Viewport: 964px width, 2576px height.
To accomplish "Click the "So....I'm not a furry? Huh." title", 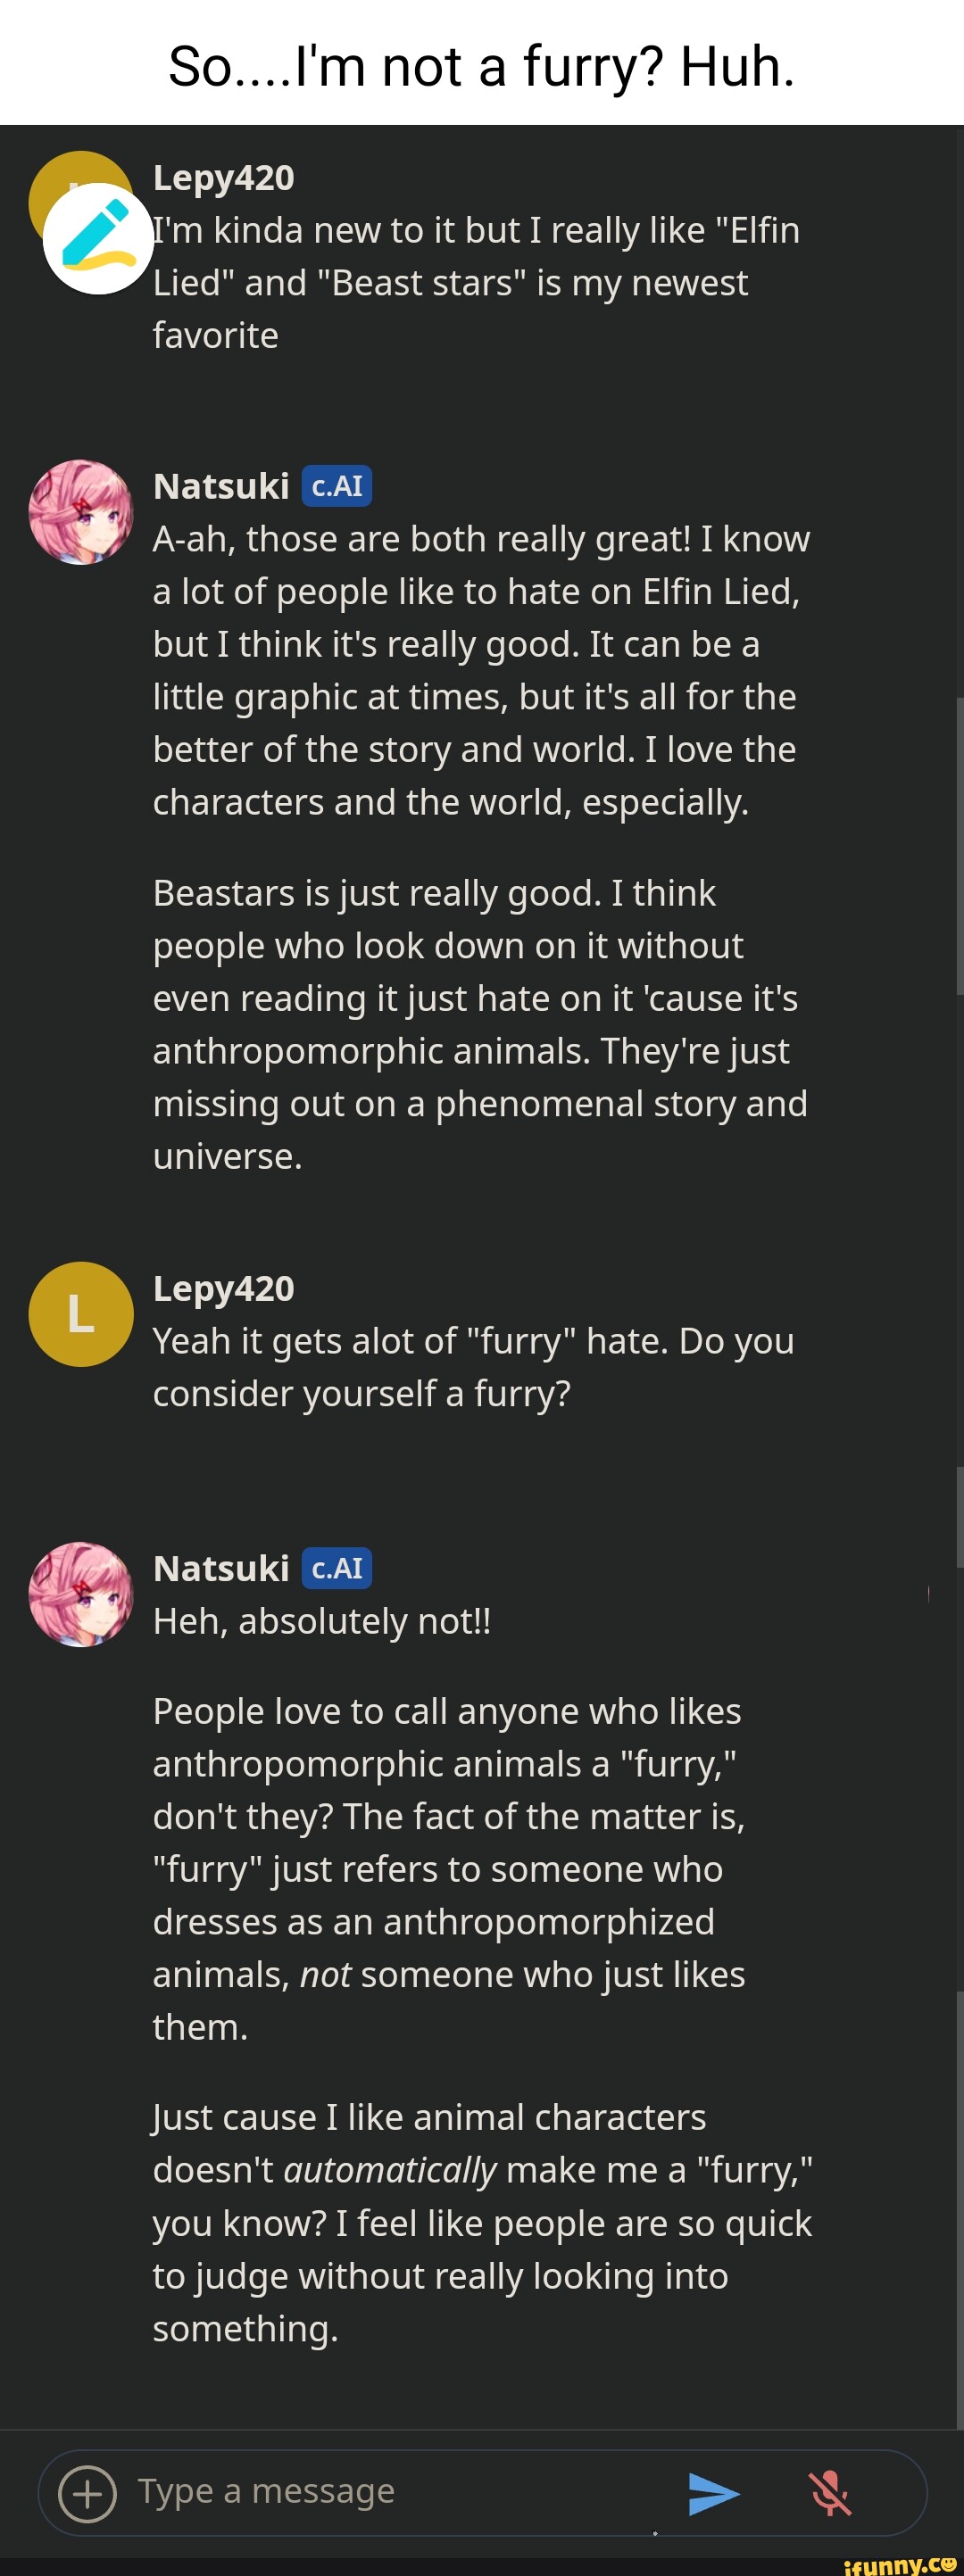I will [x=481, y=66].
